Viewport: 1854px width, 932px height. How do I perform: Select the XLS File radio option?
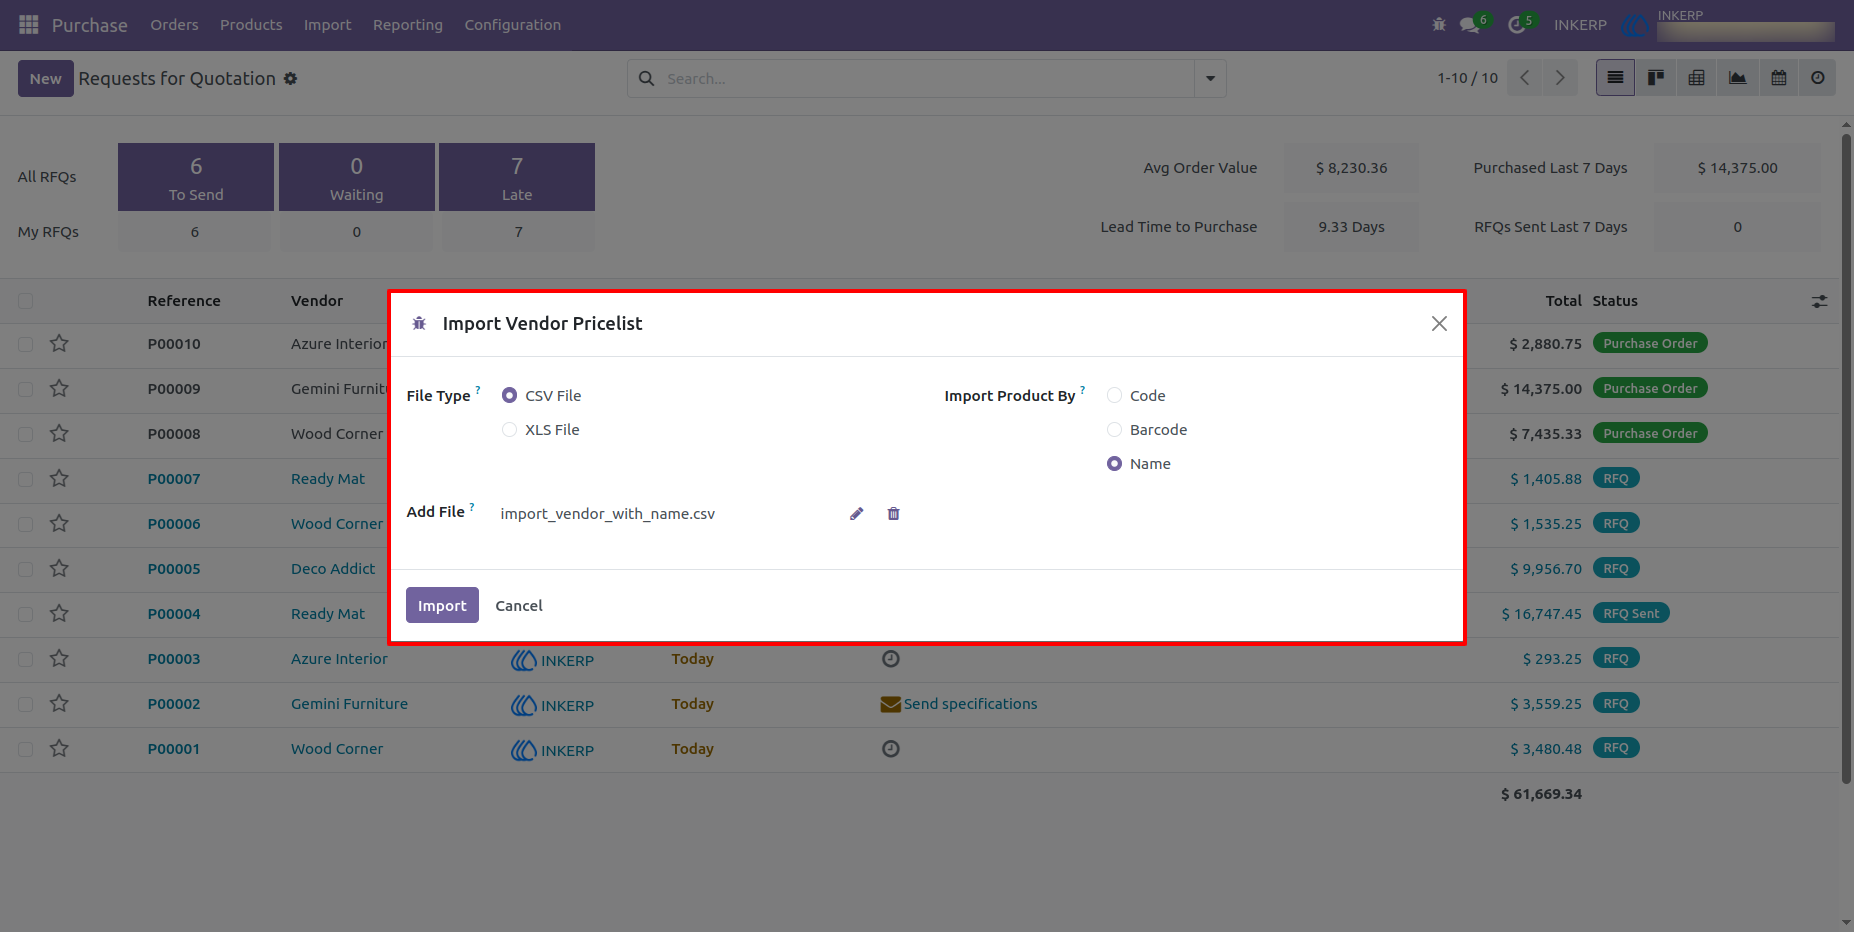click(x=509, y=430)
